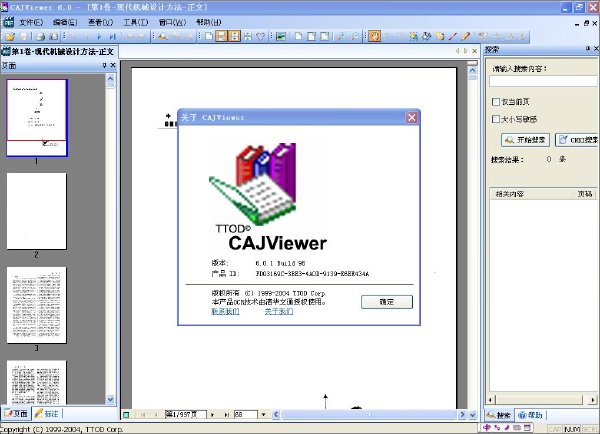The width and height of the screenshot is (600, 434).
Task: Click the heart-shaped toolbar icon
Action: 260,36
